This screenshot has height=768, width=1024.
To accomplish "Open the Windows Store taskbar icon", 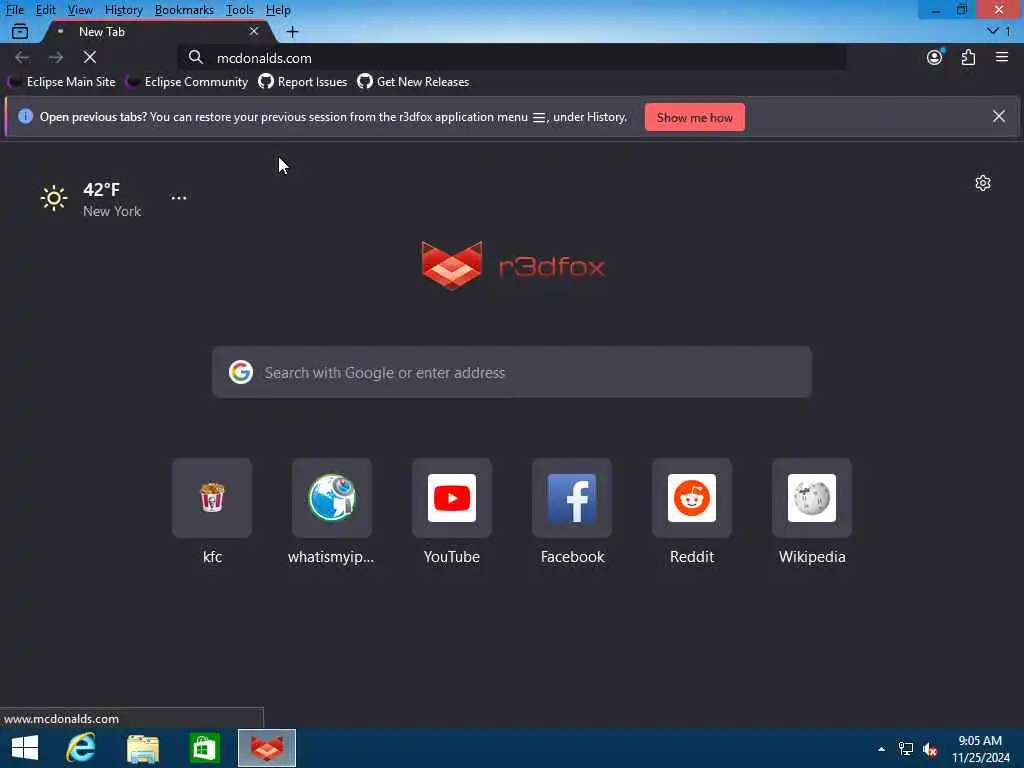I will [x=204, y=748].
